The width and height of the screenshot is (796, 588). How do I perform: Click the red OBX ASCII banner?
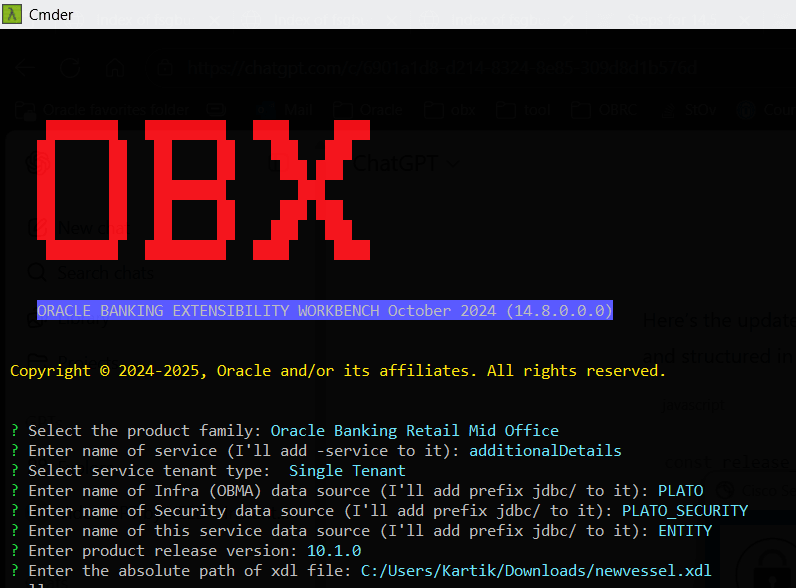tap(204, 190)
